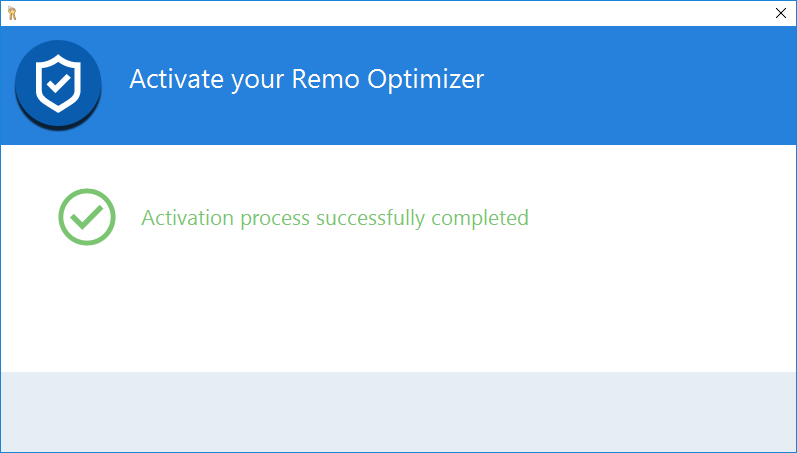Click the blank white area below the message
The width and height of the screenshot is (797, 453).
398,310
